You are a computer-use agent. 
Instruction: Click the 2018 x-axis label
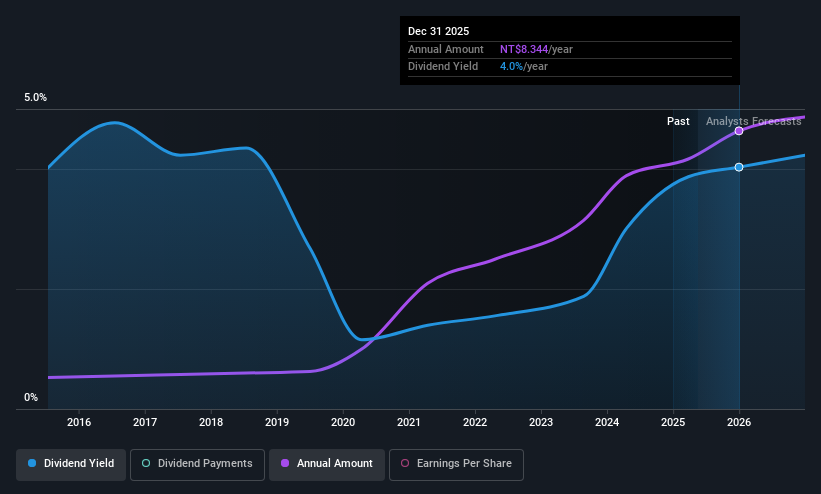tap(211, 423)
